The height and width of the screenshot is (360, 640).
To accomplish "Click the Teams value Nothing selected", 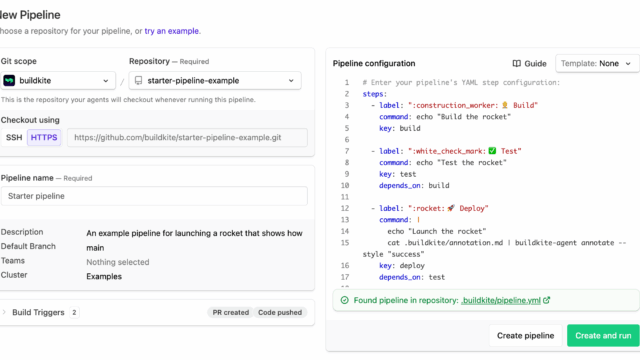I will (x=118, y=262).
